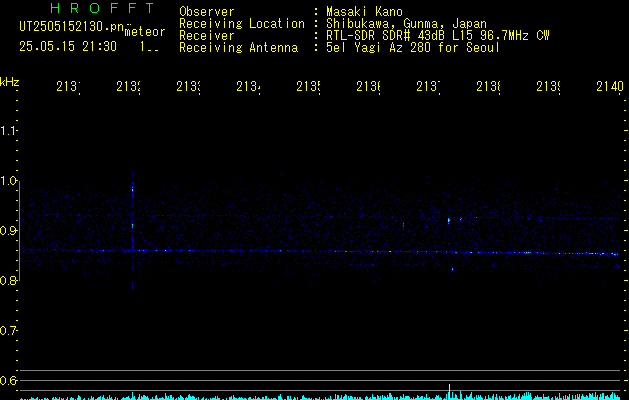Click the vertical gray range bar on the frequency axis
This screenshot has width=629, height=400.
click(20, 231)
